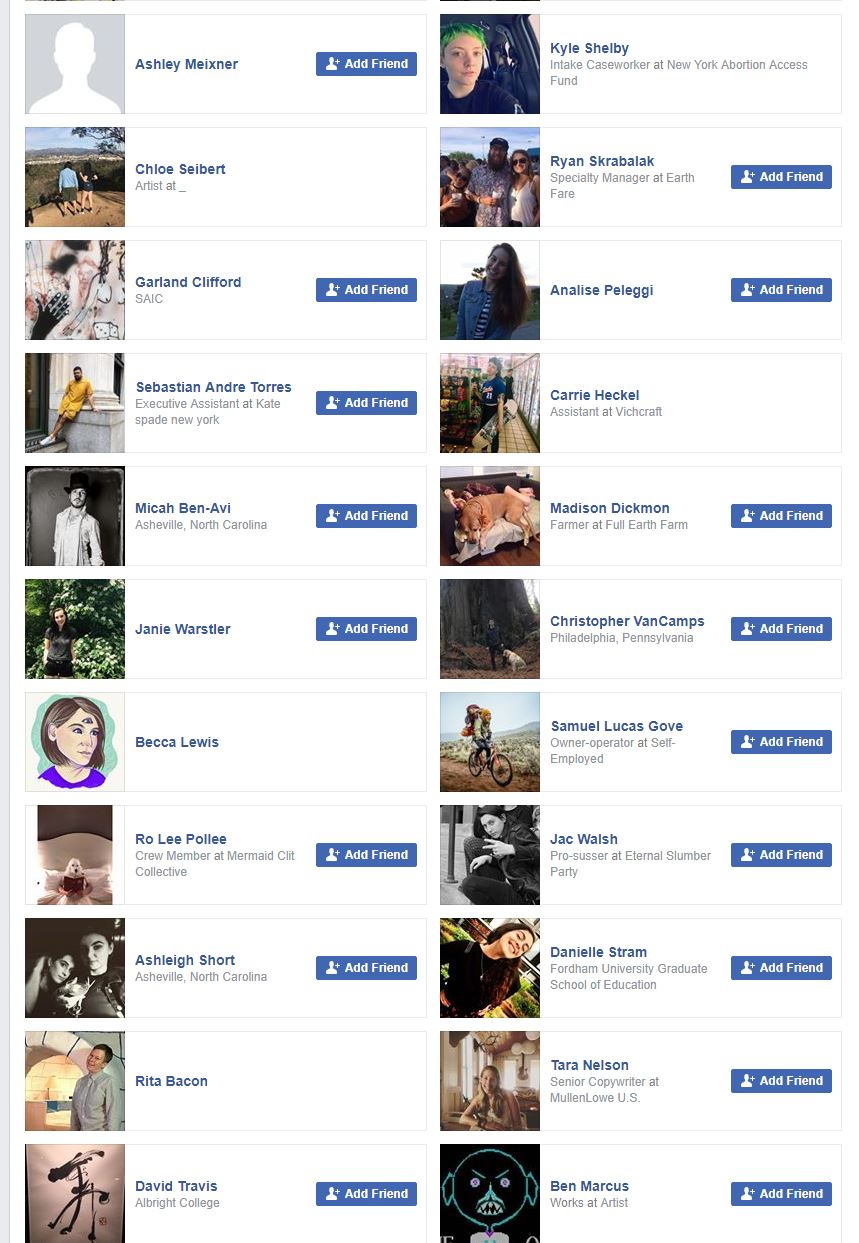The height and width of the screenshot is (1243, 859).
Task: Add Sebastian Andre Torres as friend
Action: click(x=366, y=403)
